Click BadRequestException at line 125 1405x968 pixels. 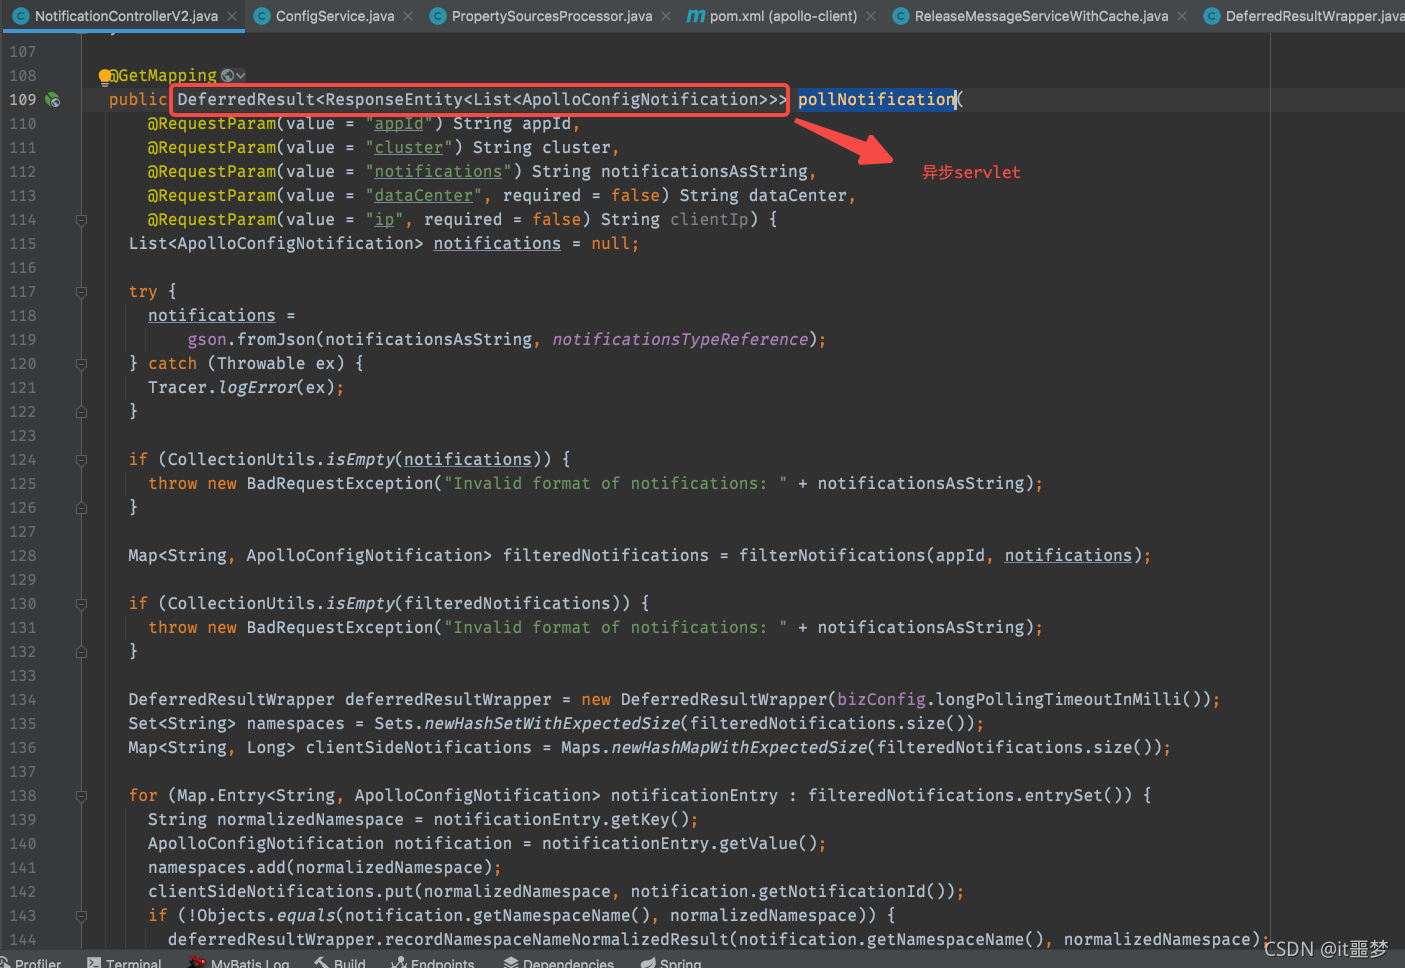pyautogui.click(x=340, y=483)
